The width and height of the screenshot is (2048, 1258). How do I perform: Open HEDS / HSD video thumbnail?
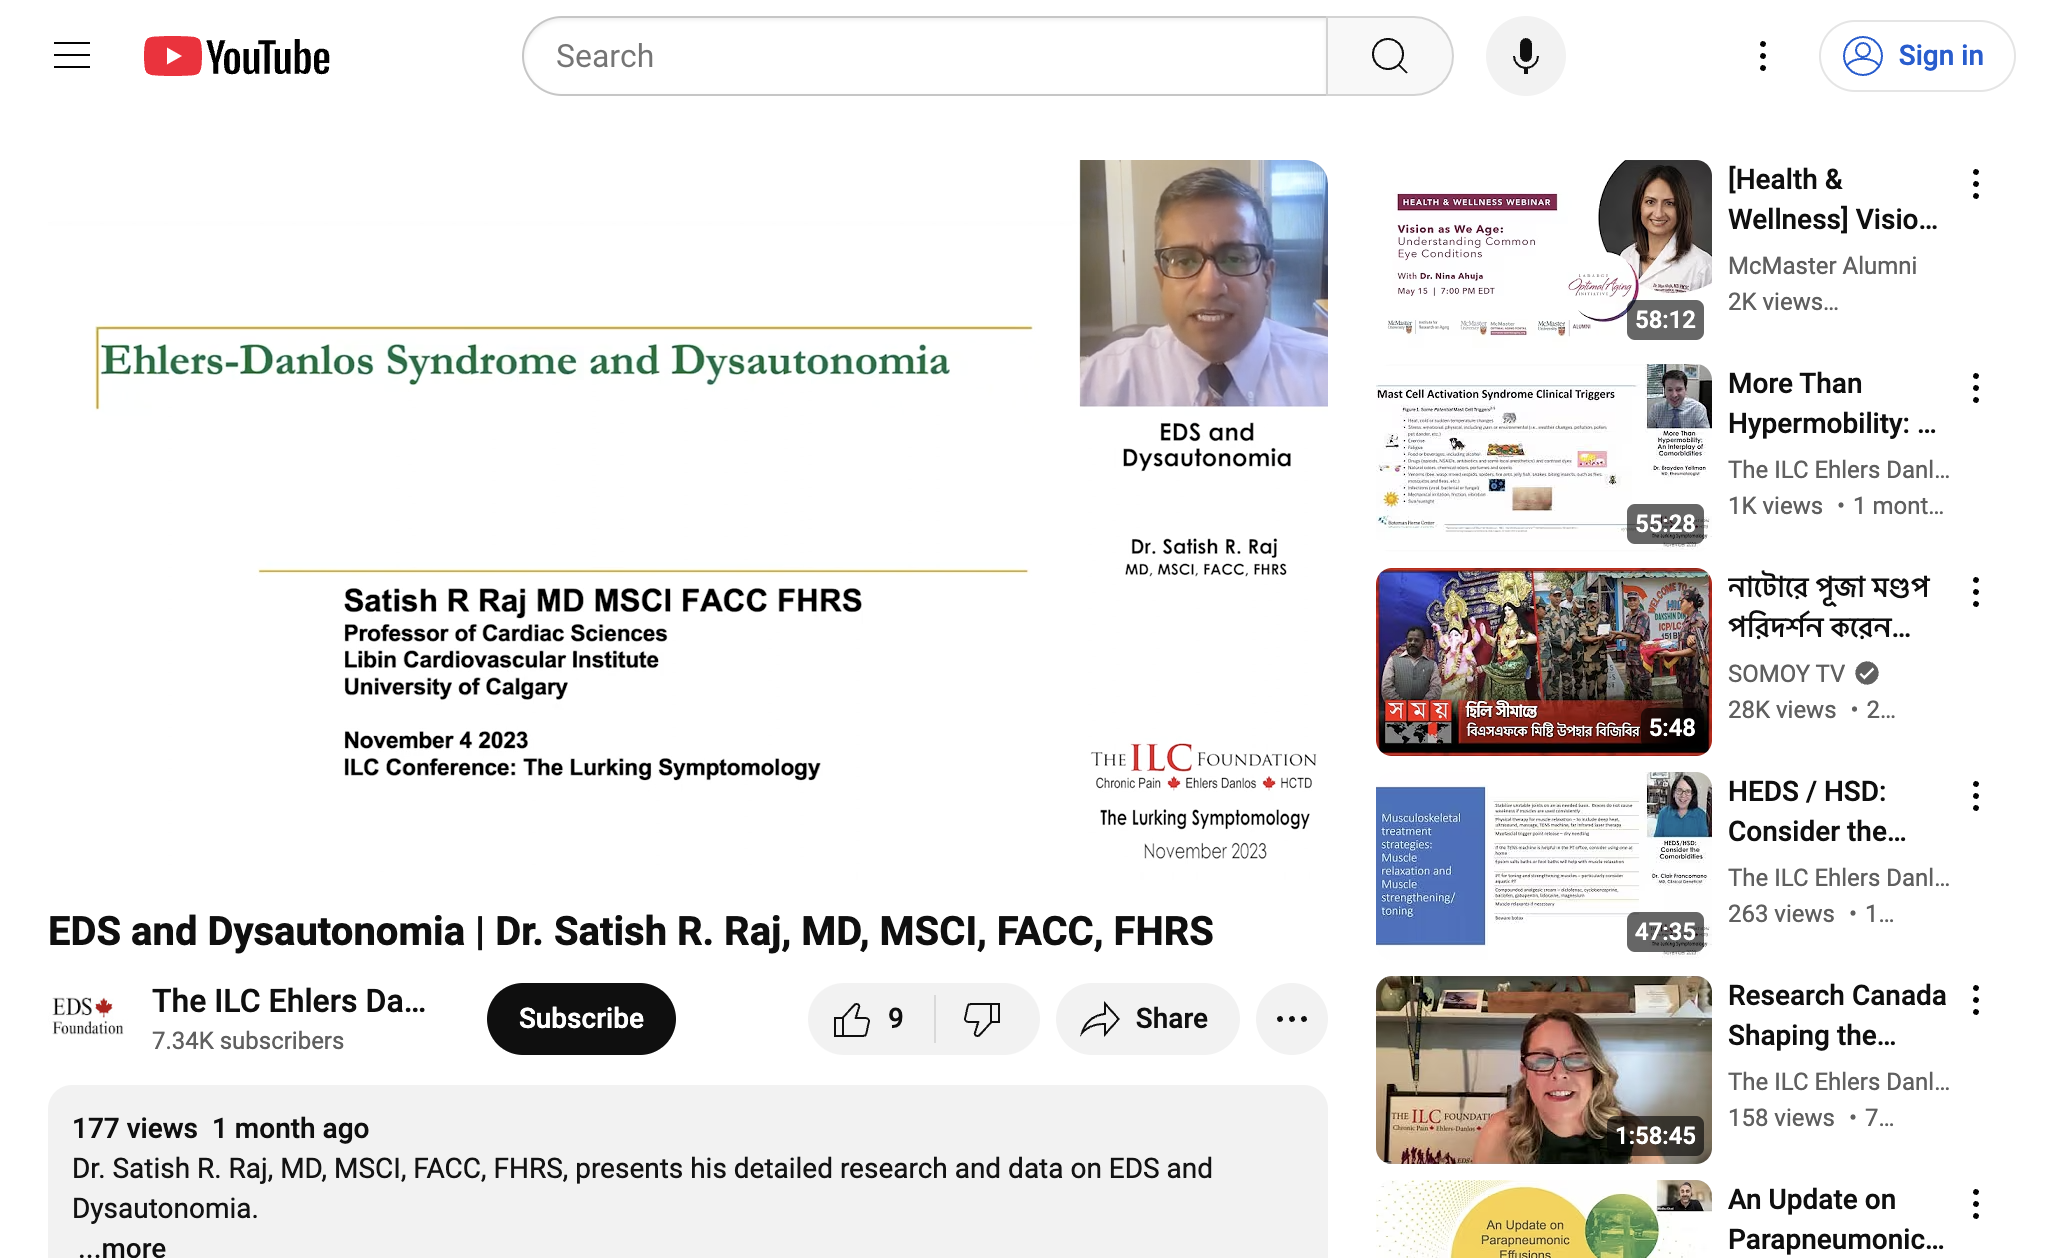(1543, 865)
